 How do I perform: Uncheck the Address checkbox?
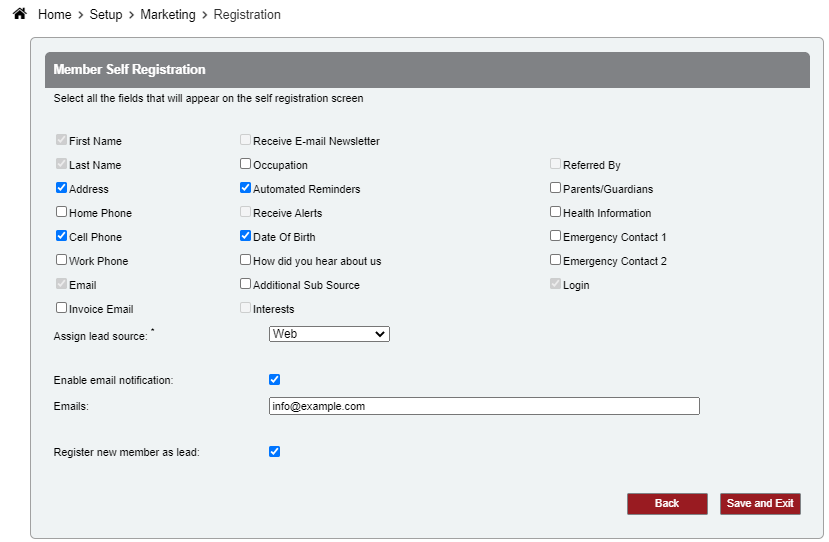62,188
